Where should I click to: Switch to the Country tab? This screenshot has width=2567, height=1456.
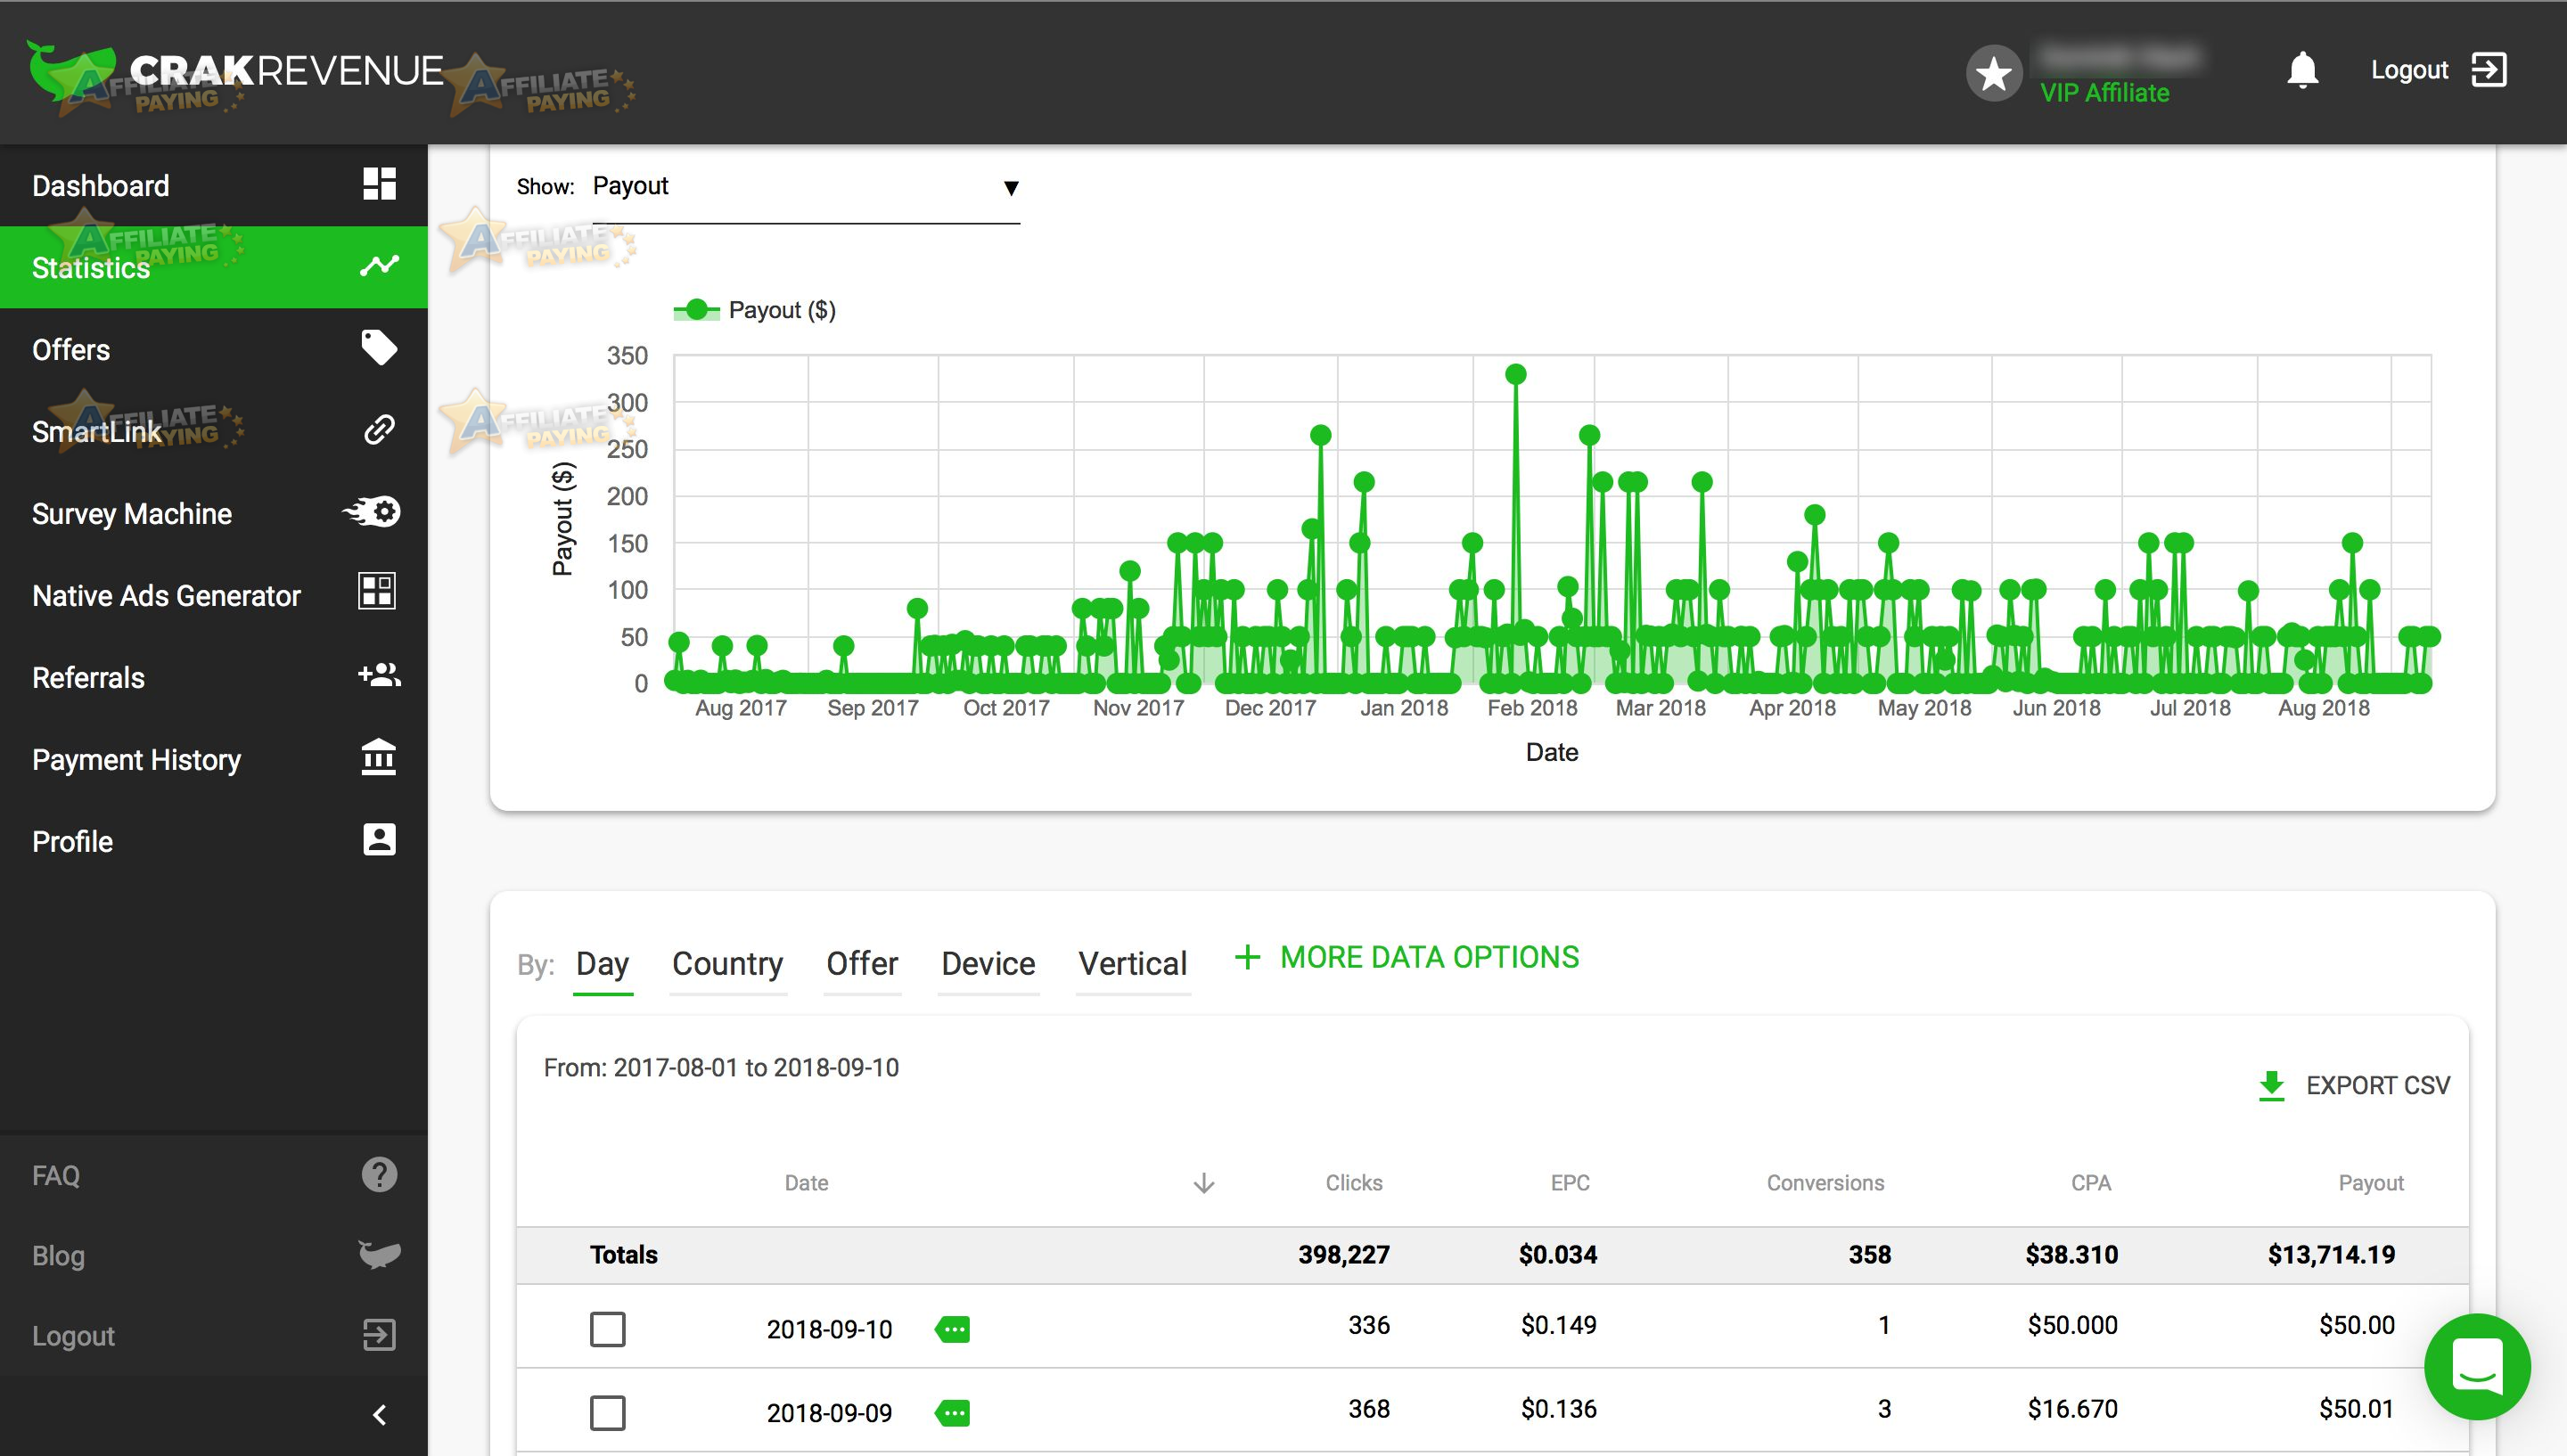pos(727,963)
